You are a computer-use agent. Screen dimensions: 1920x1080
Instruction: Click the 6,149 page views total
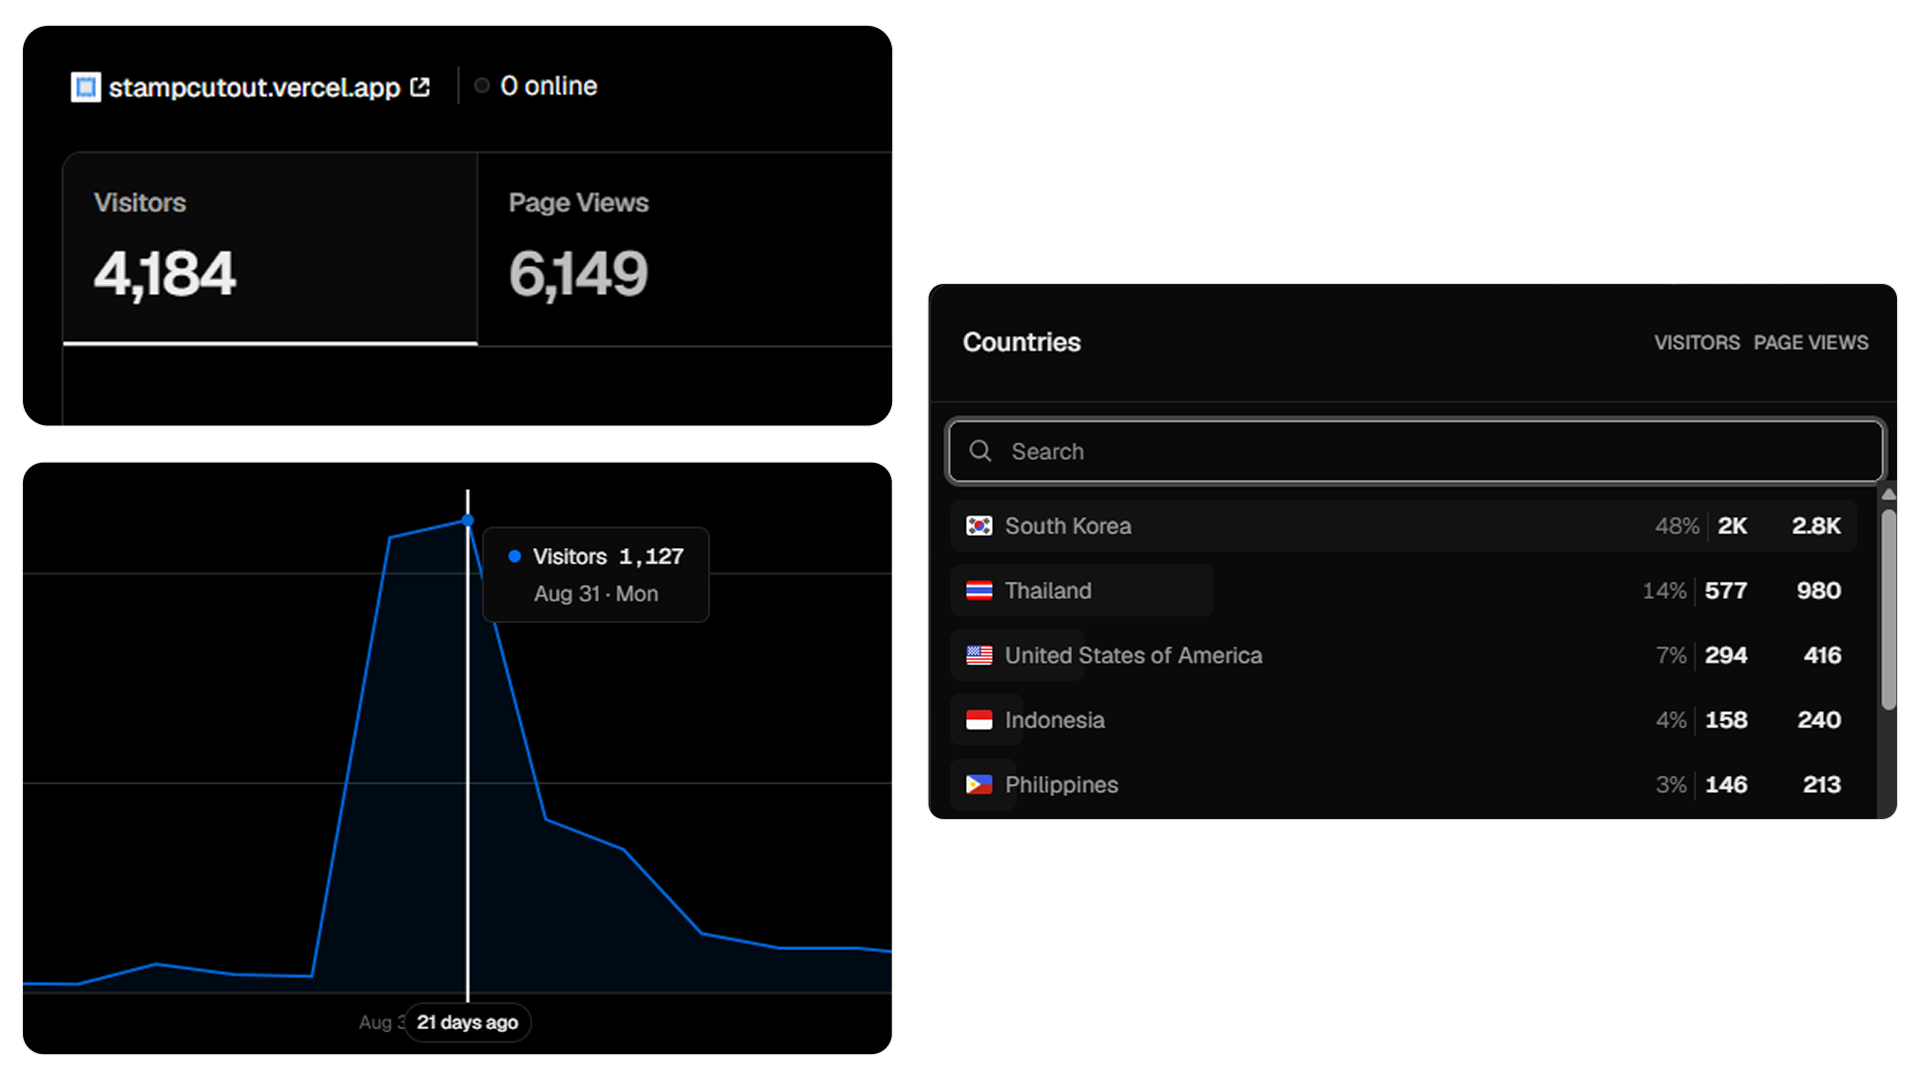tap(579, 274)
